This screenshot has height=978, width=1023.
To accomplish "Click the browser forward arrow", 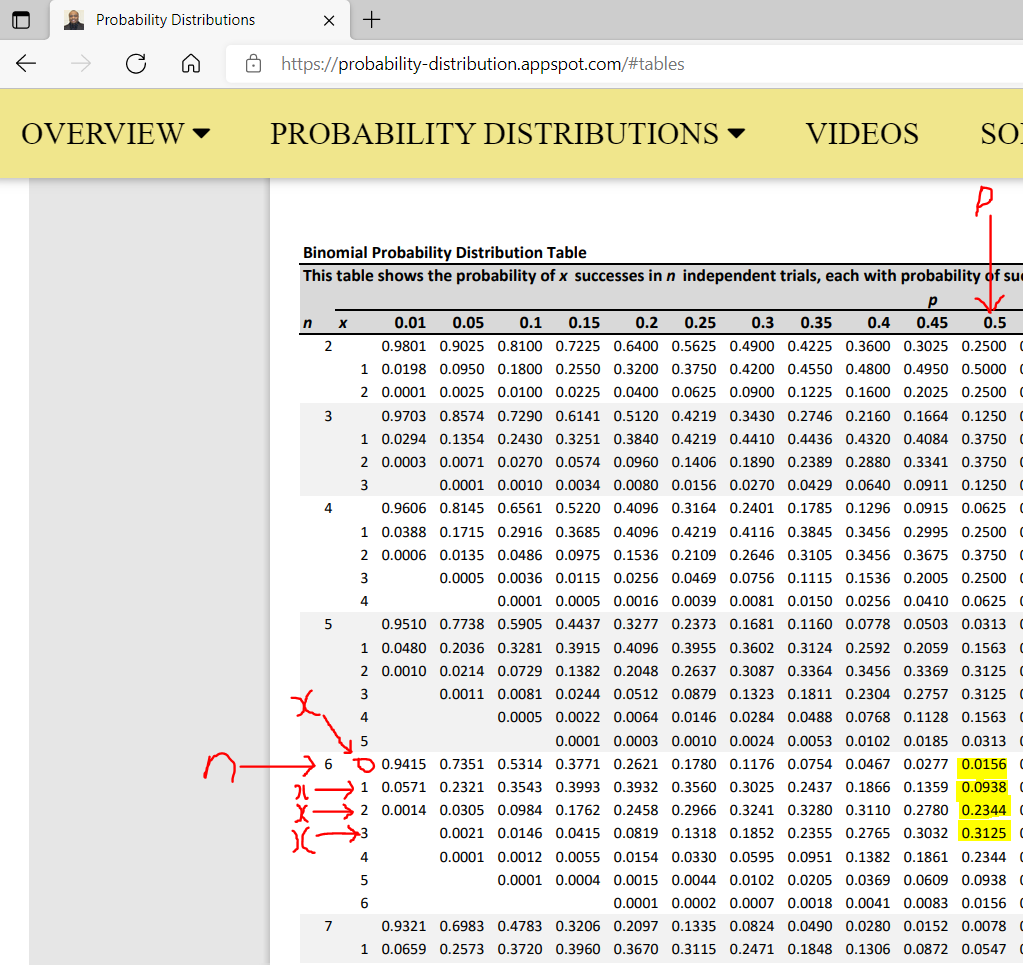I will [x=81, y=64].
